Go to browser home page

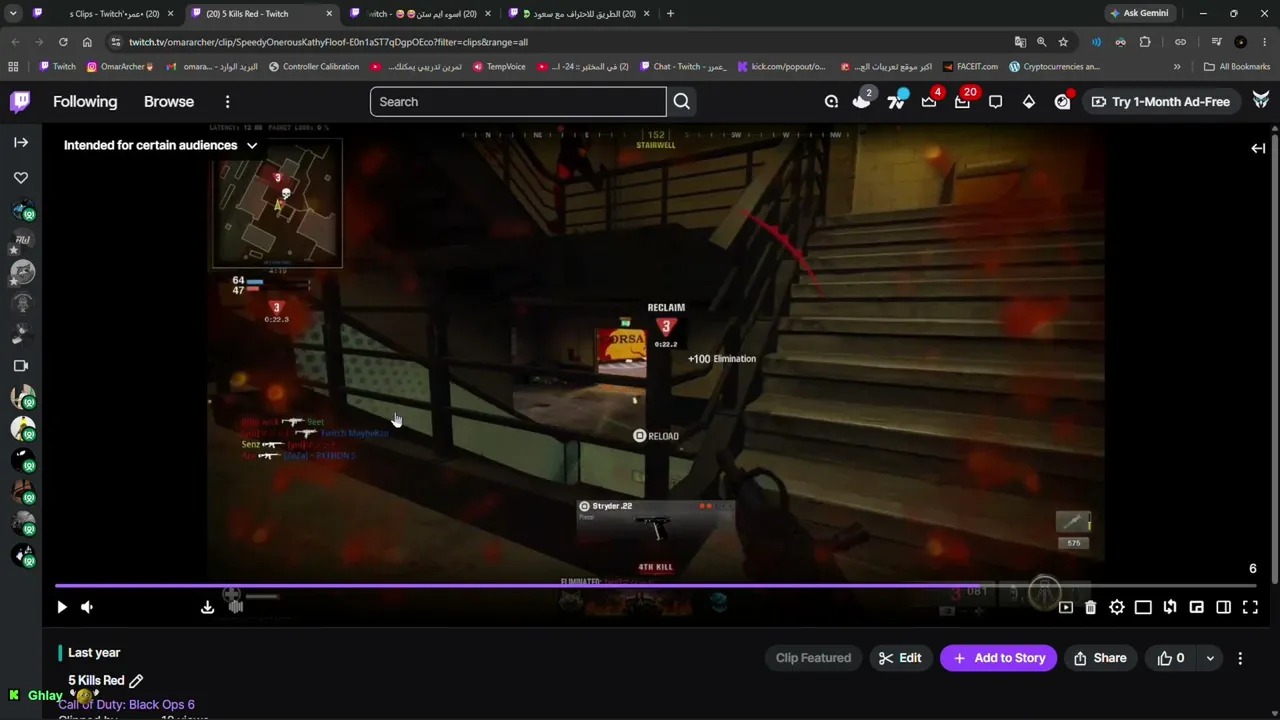pyautogui.click(x=87, y=42)
